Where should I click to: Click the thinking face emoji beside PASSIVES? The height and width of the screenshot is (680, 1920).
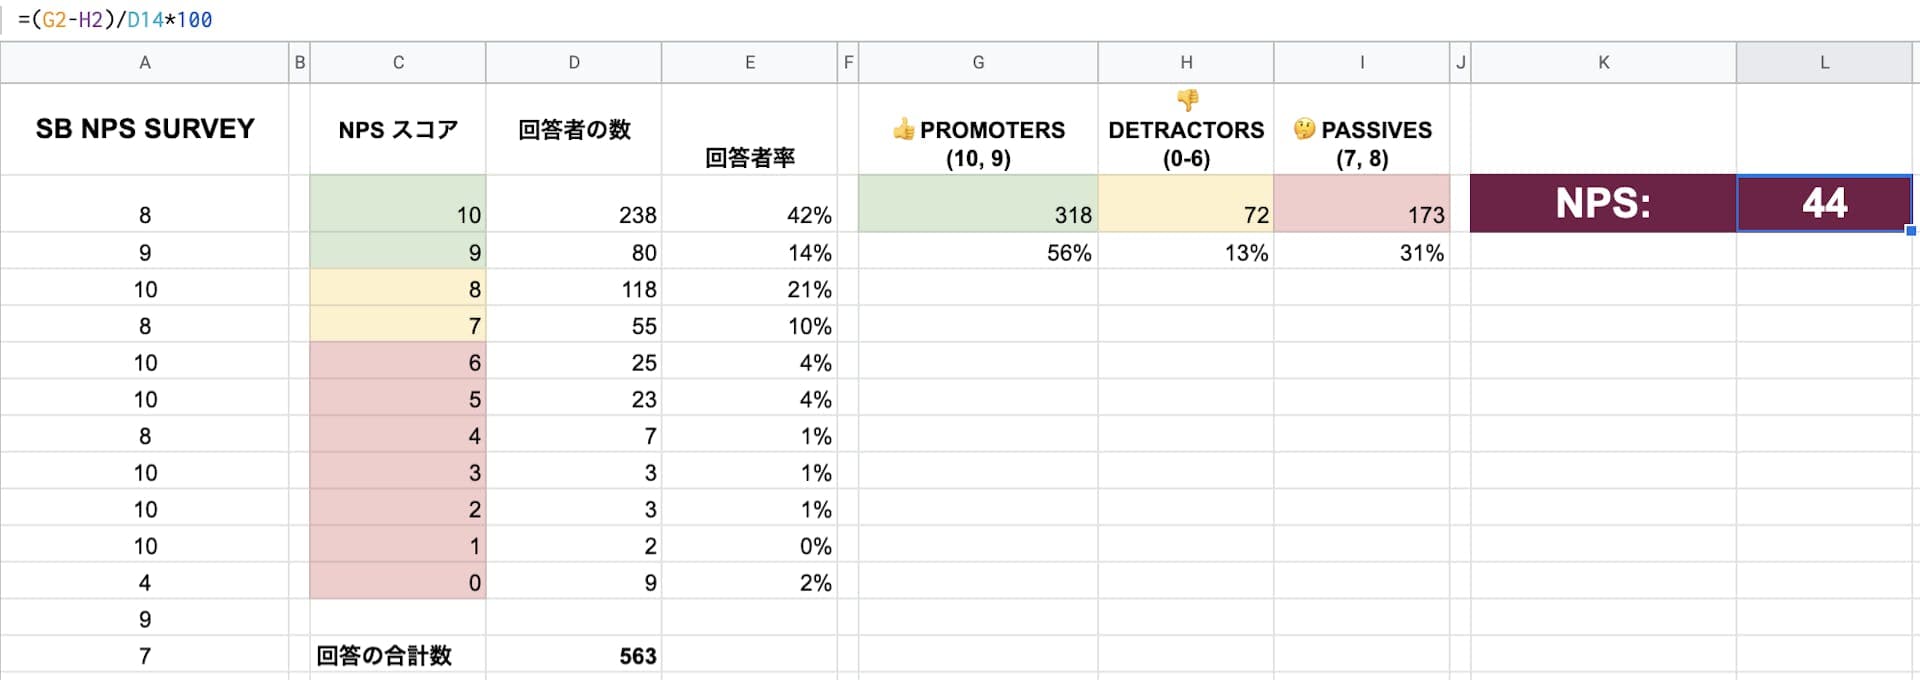point(1304,129)
